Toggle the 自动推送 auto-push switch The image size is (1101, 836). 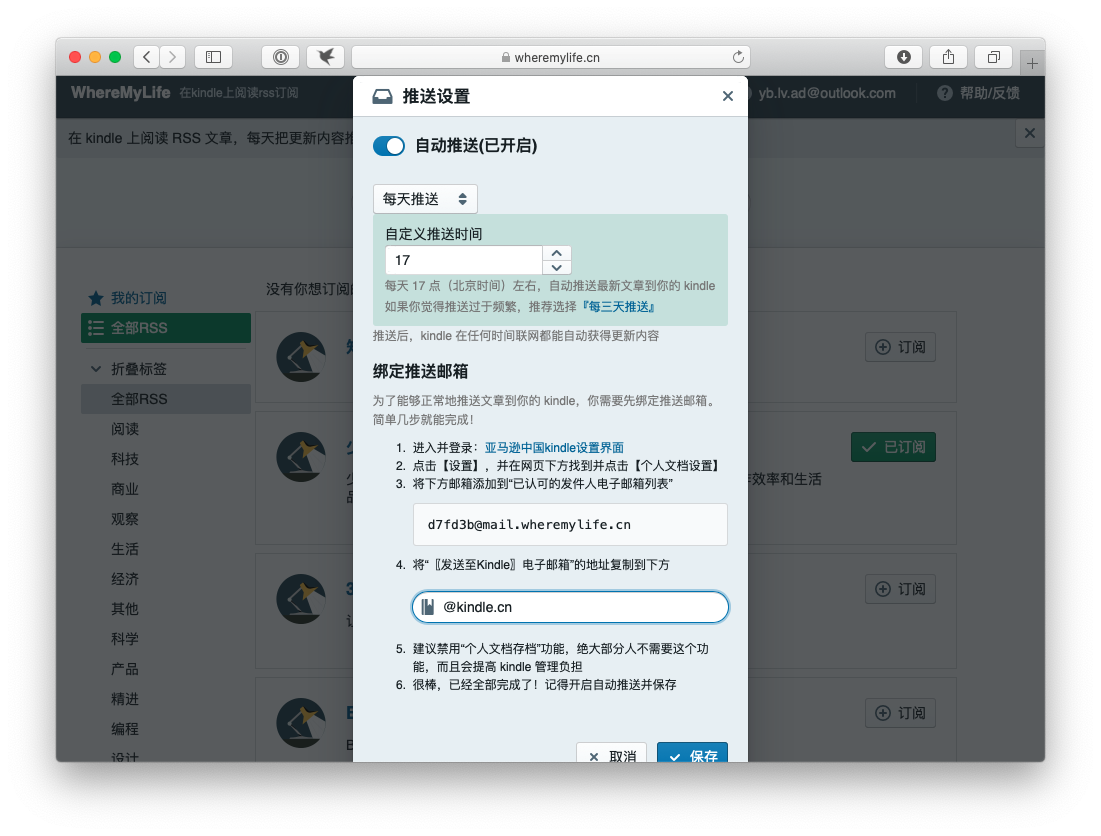(x=389, y=146)
